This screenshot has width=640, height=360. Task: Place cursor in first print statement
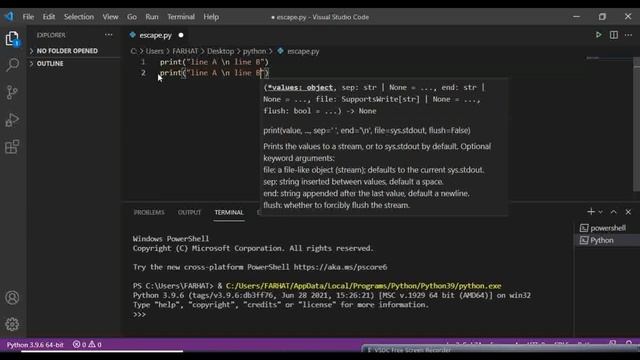(214, 62)
